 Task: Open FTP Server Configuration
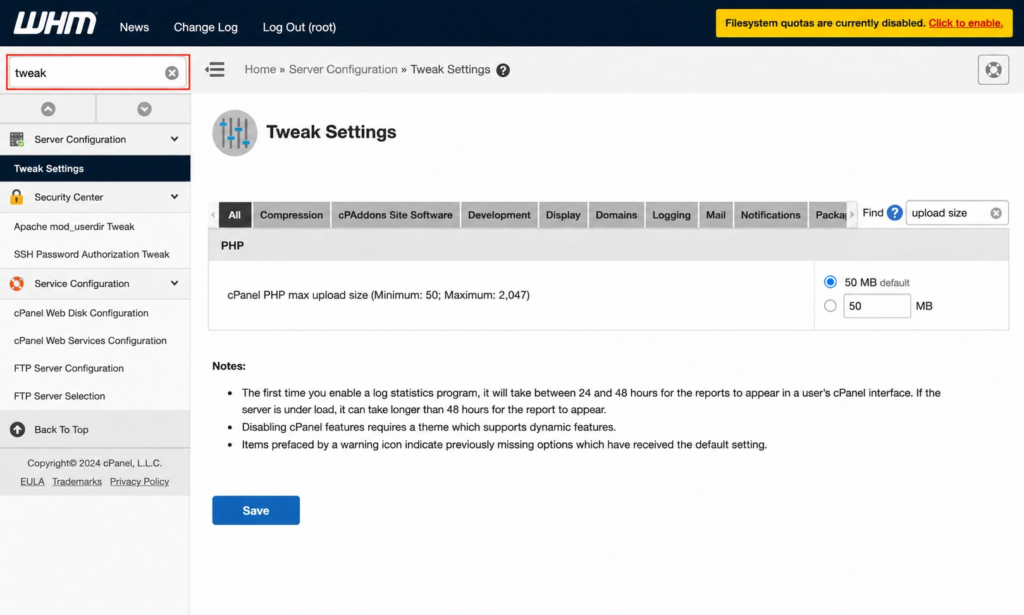(x=69, y=368)
